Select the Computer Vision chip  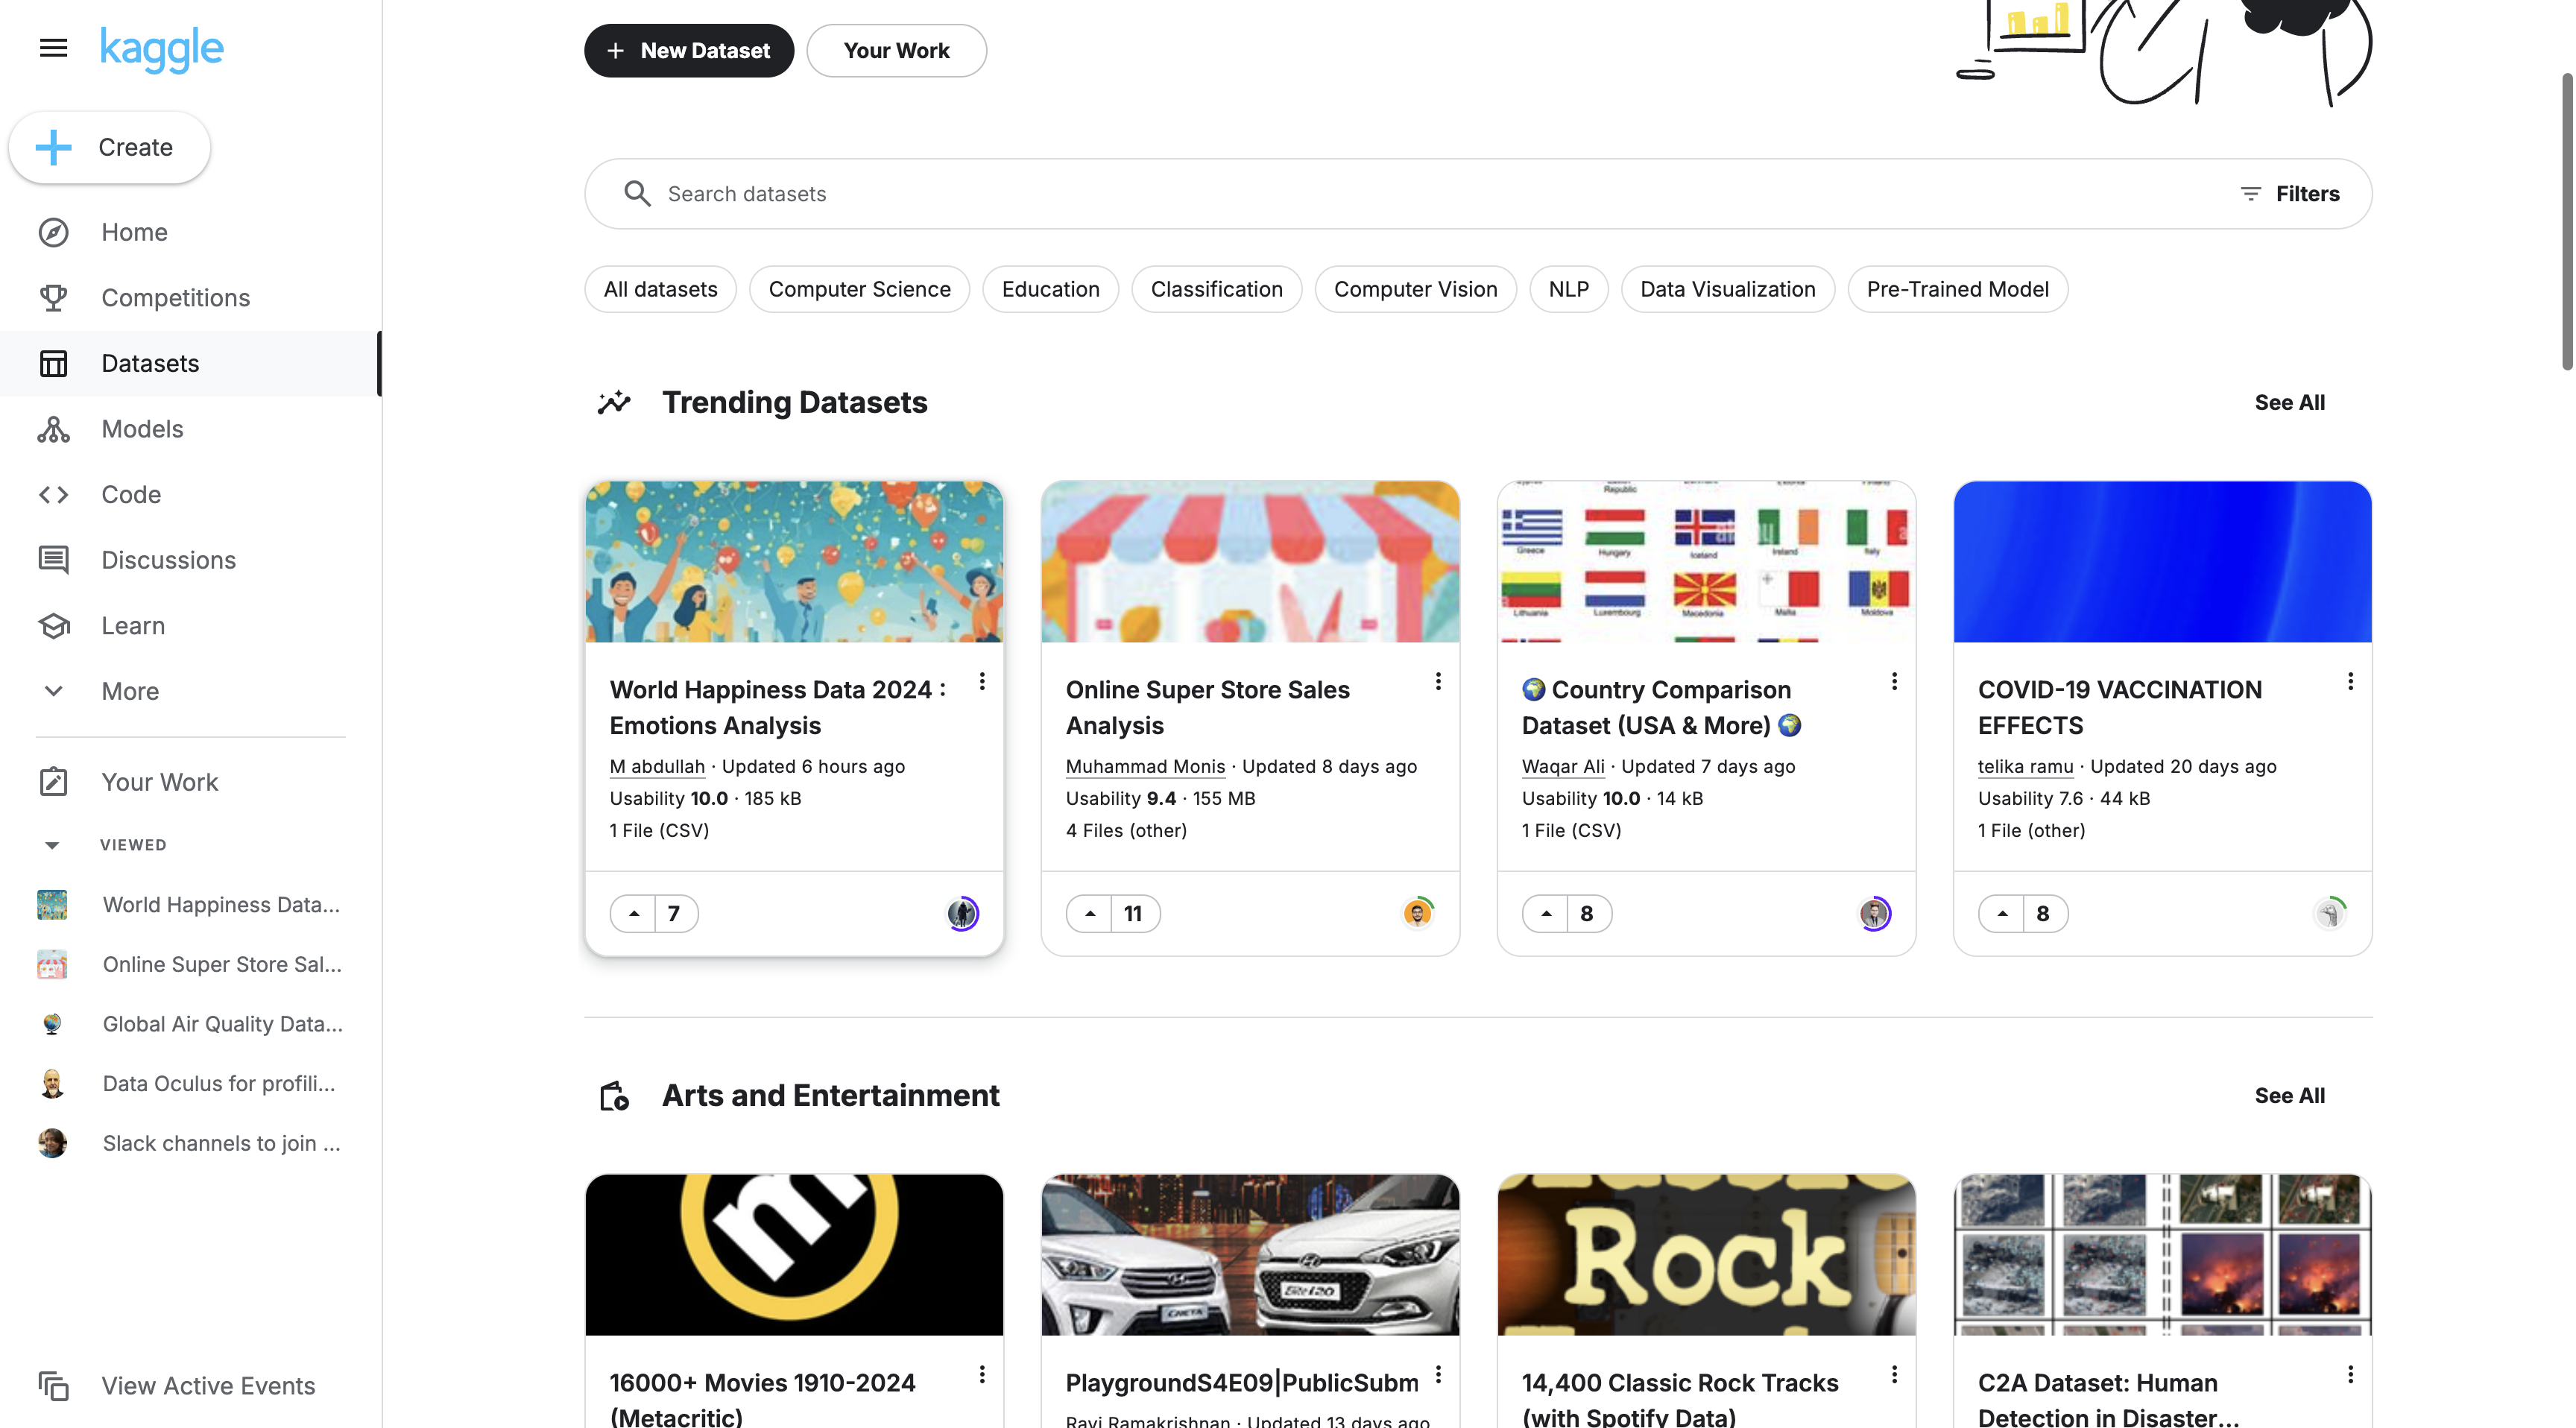(1415, 289)
